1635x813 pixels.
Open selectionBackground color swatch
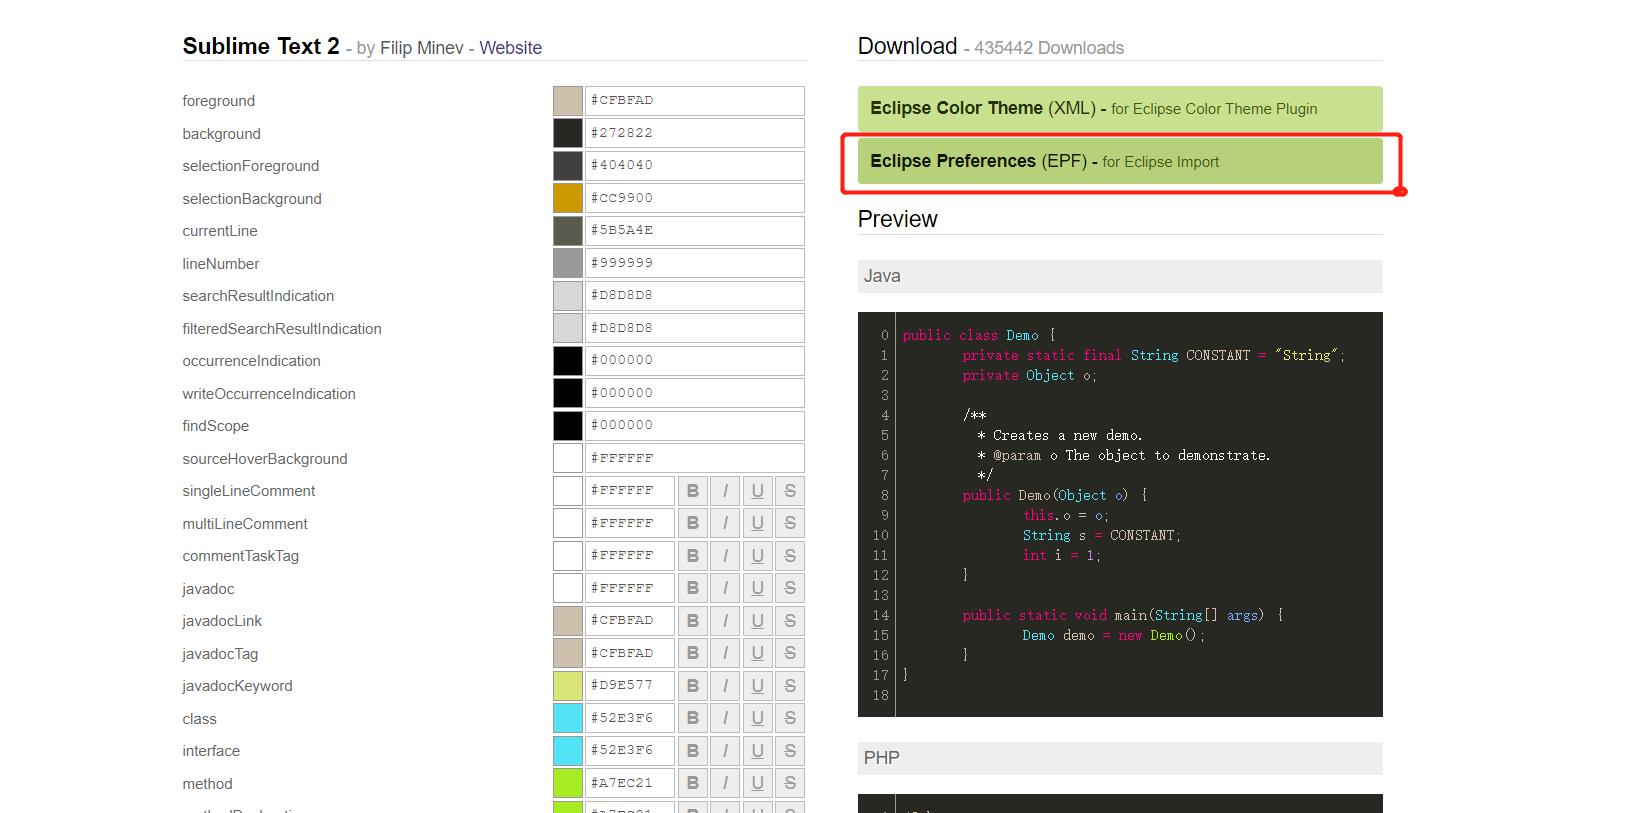tap(568, 198)
